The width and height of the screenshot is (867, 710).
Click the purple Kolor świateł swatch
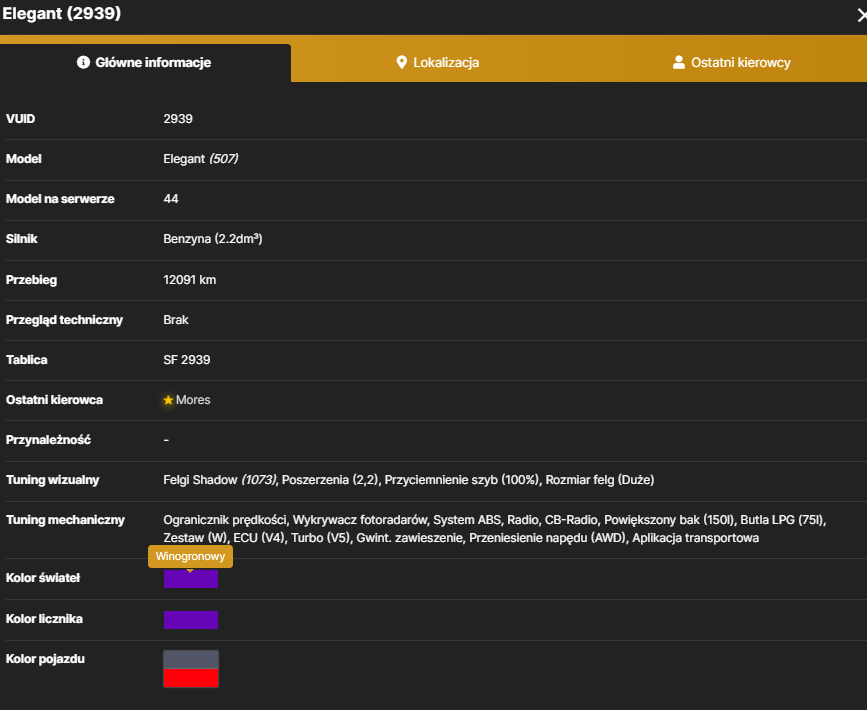point(191,579)
